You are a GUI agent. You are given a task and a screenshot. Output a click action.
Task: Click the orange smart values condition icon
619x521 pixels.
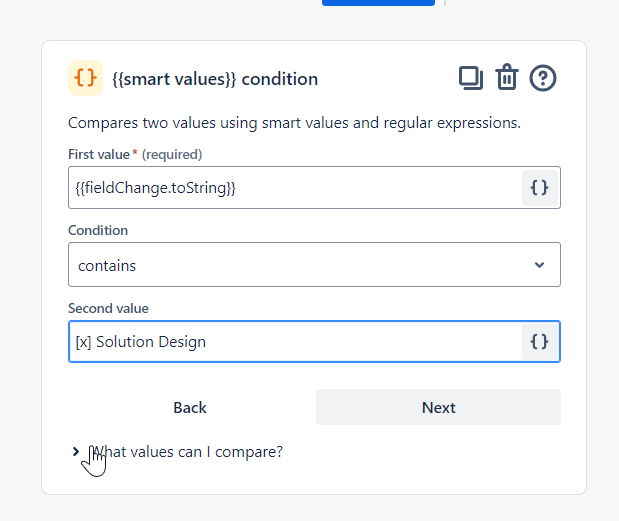pos(85,78)
